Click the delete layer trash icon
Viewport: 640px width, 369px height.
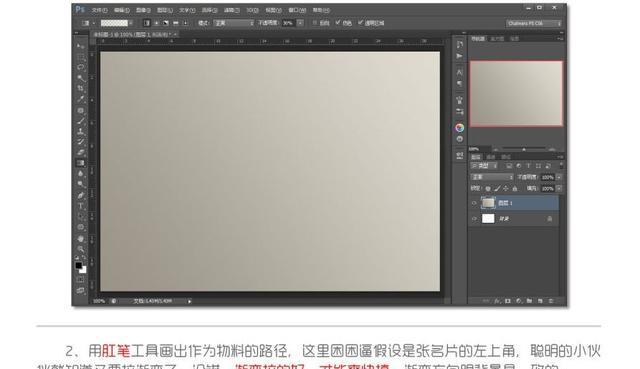tap(551, 301)
